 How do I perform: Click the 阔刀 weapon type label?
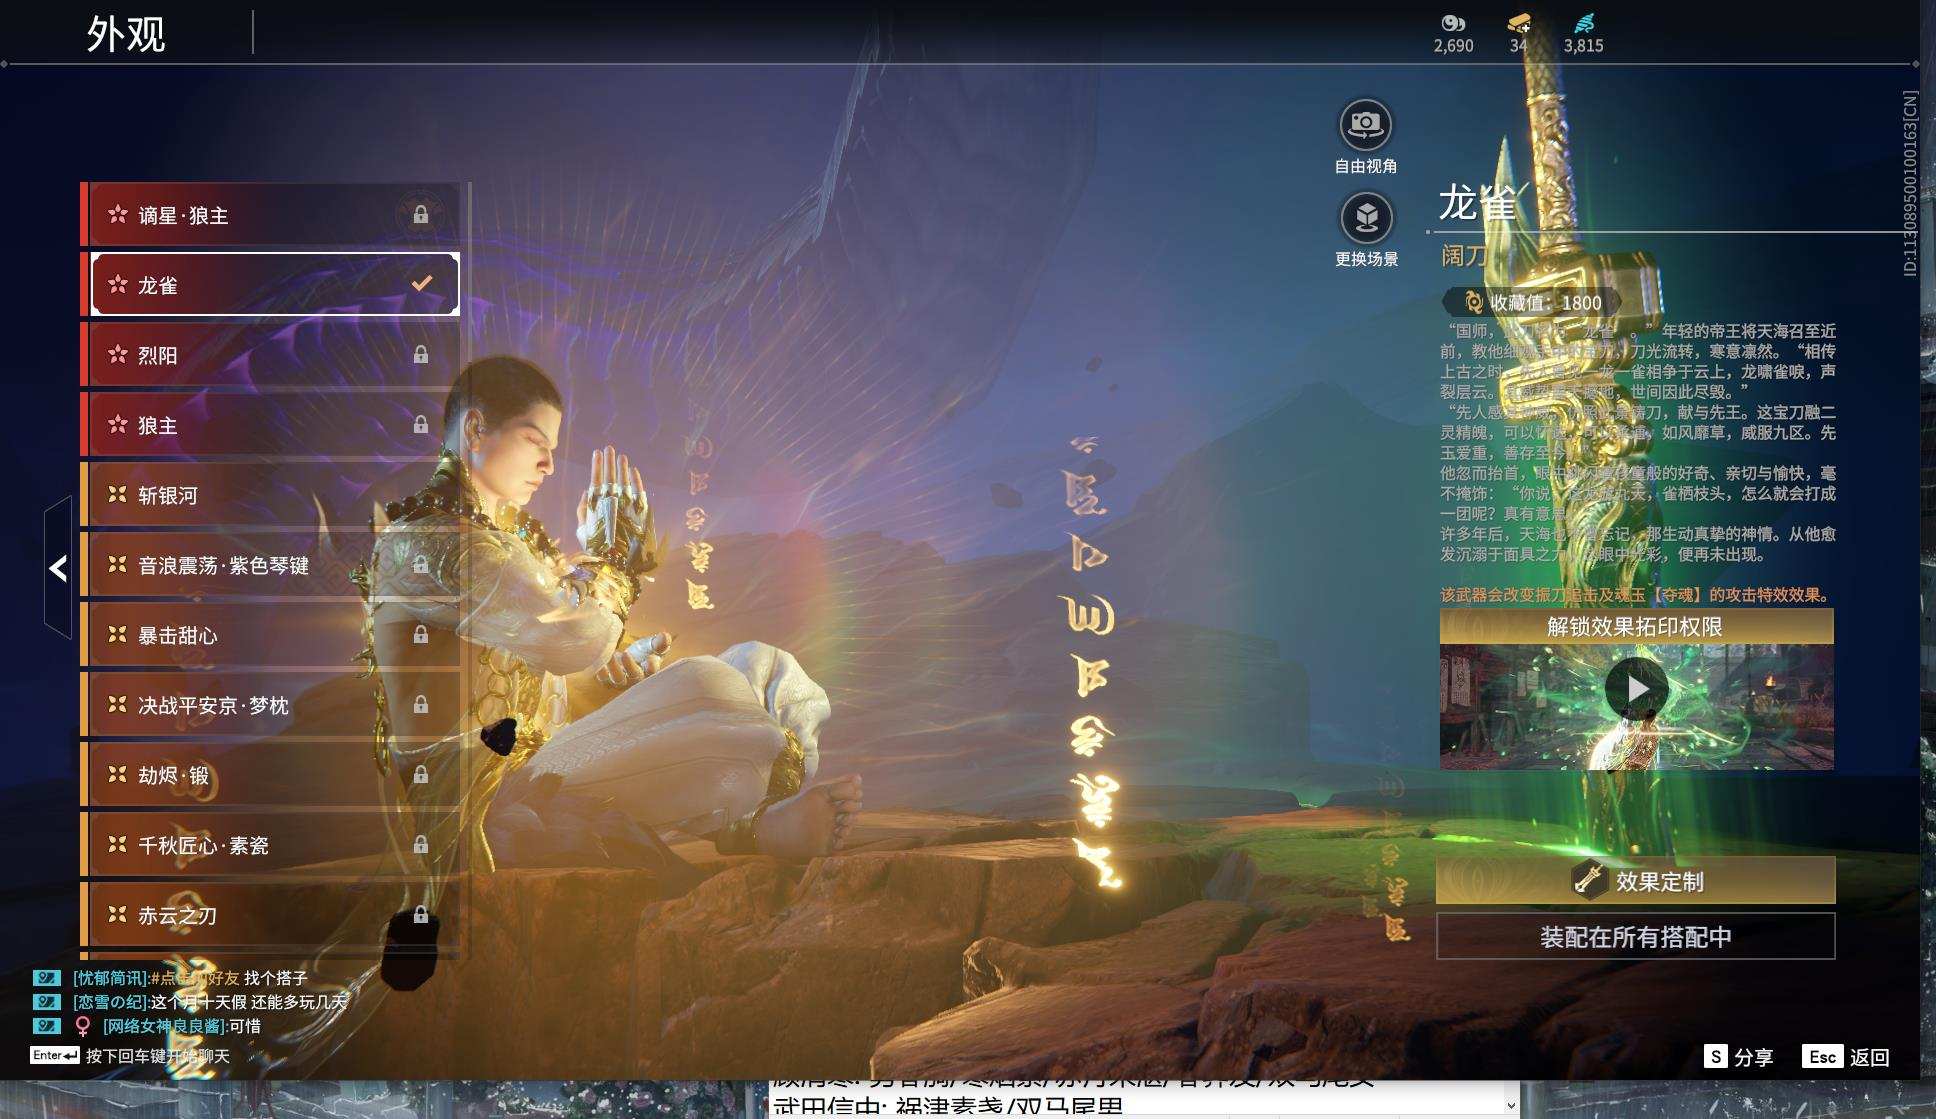pos(1463,256)
